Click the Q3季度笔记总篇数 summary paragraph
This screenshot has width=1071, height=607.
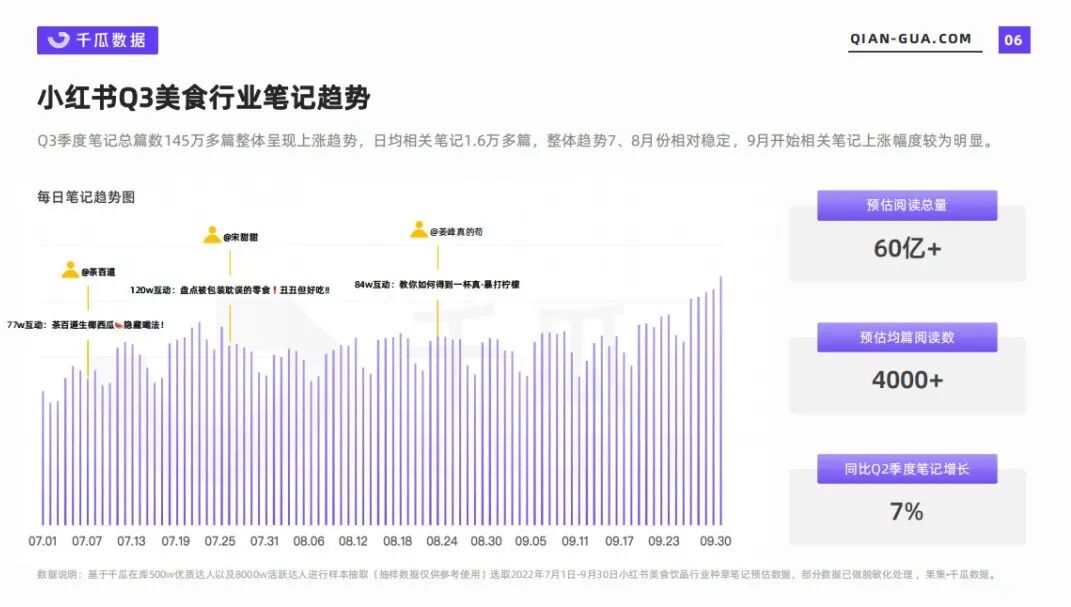pyautogui.click(x=516, y=141)
